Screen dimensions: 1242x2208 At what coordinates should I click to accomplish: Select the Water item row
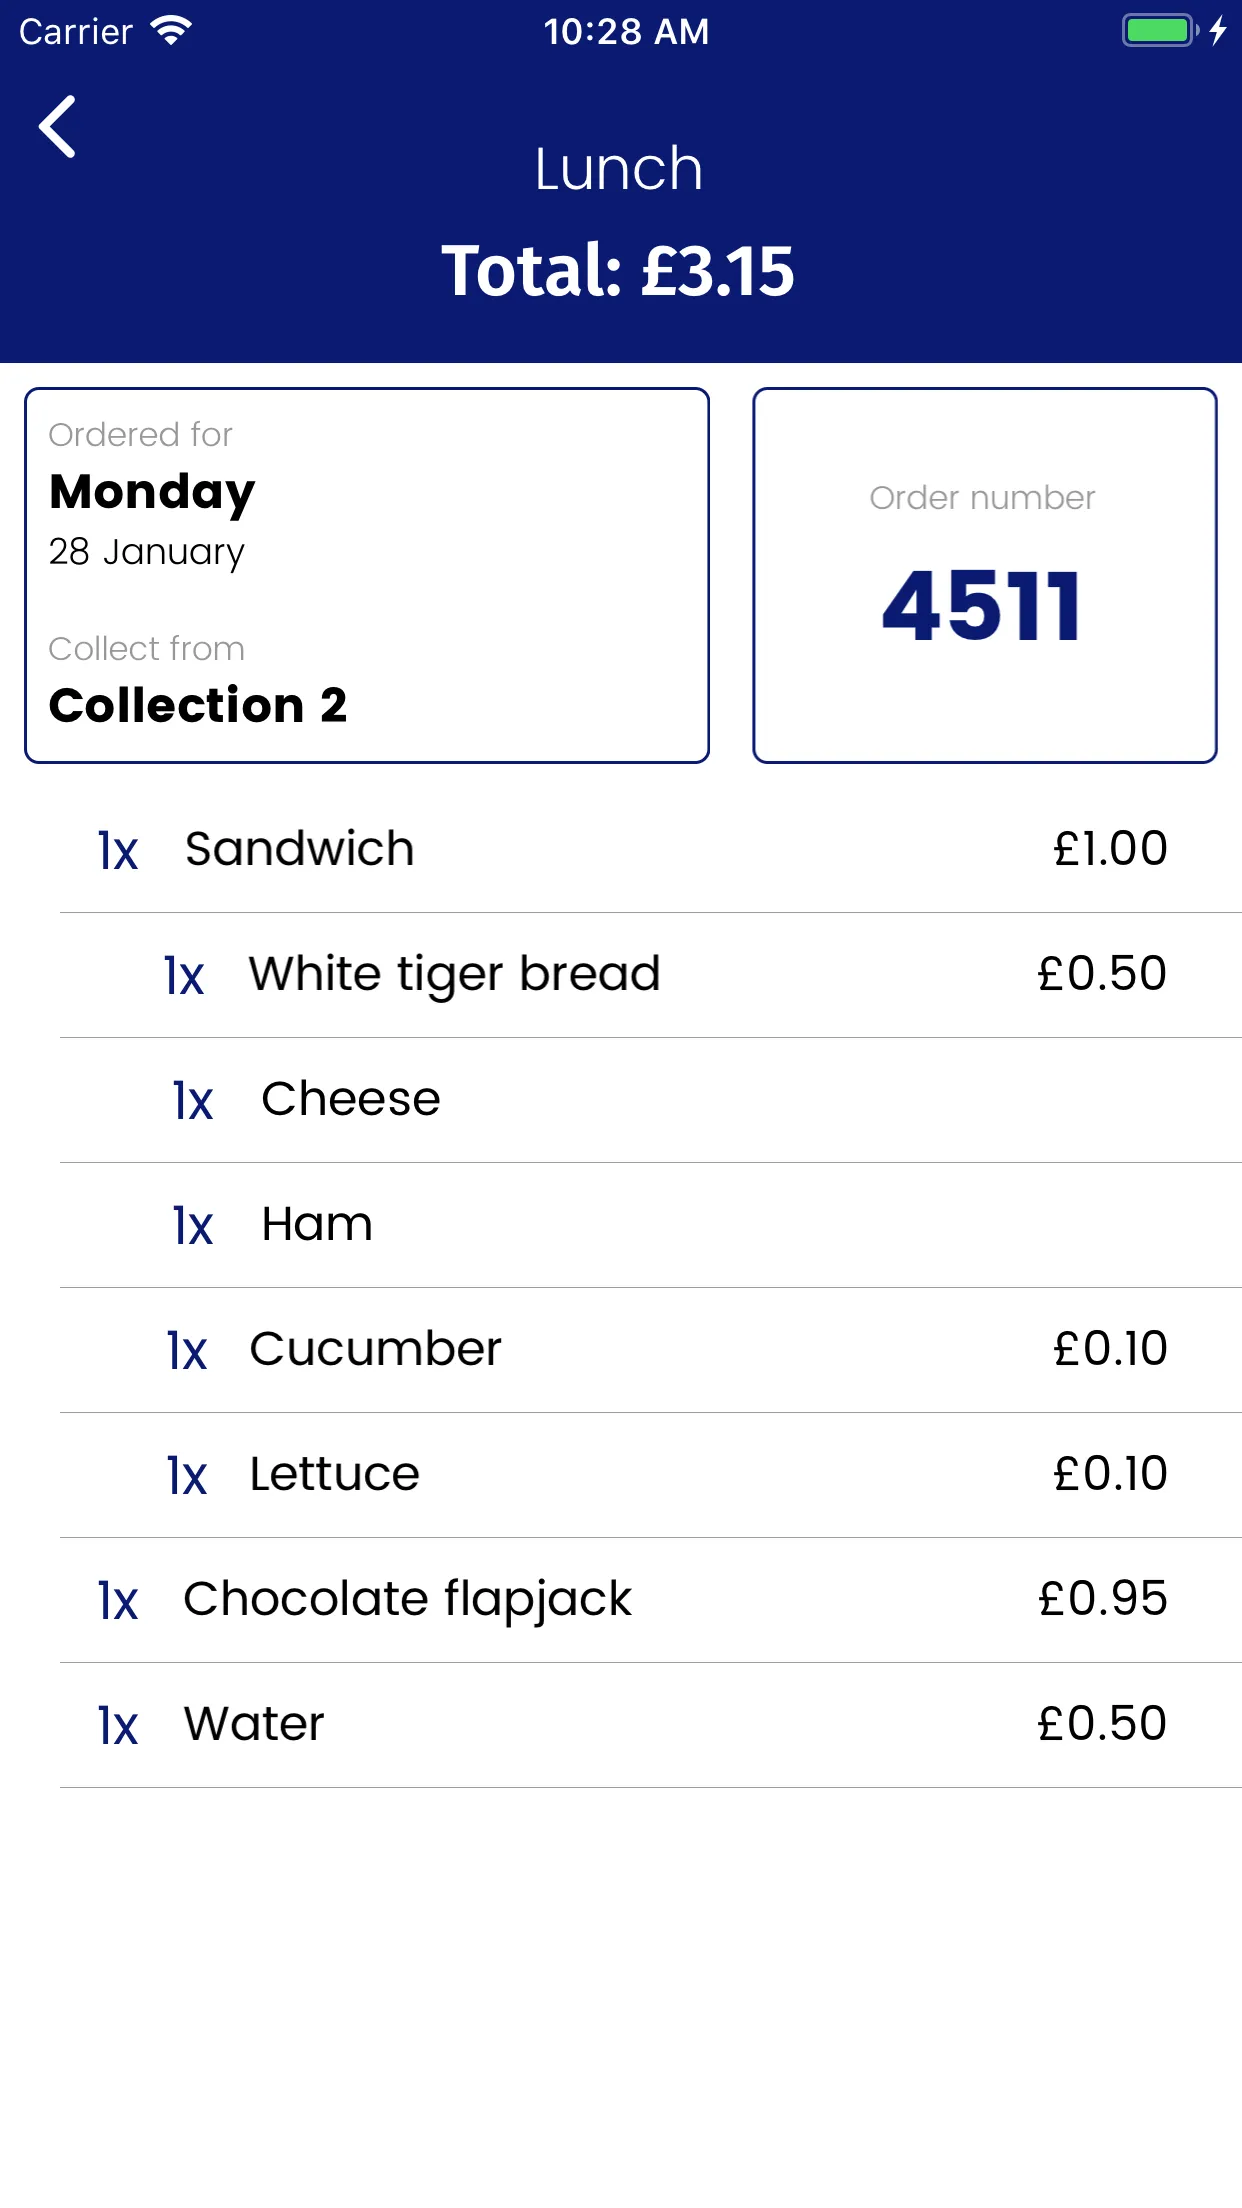[x=651, y=1725]
